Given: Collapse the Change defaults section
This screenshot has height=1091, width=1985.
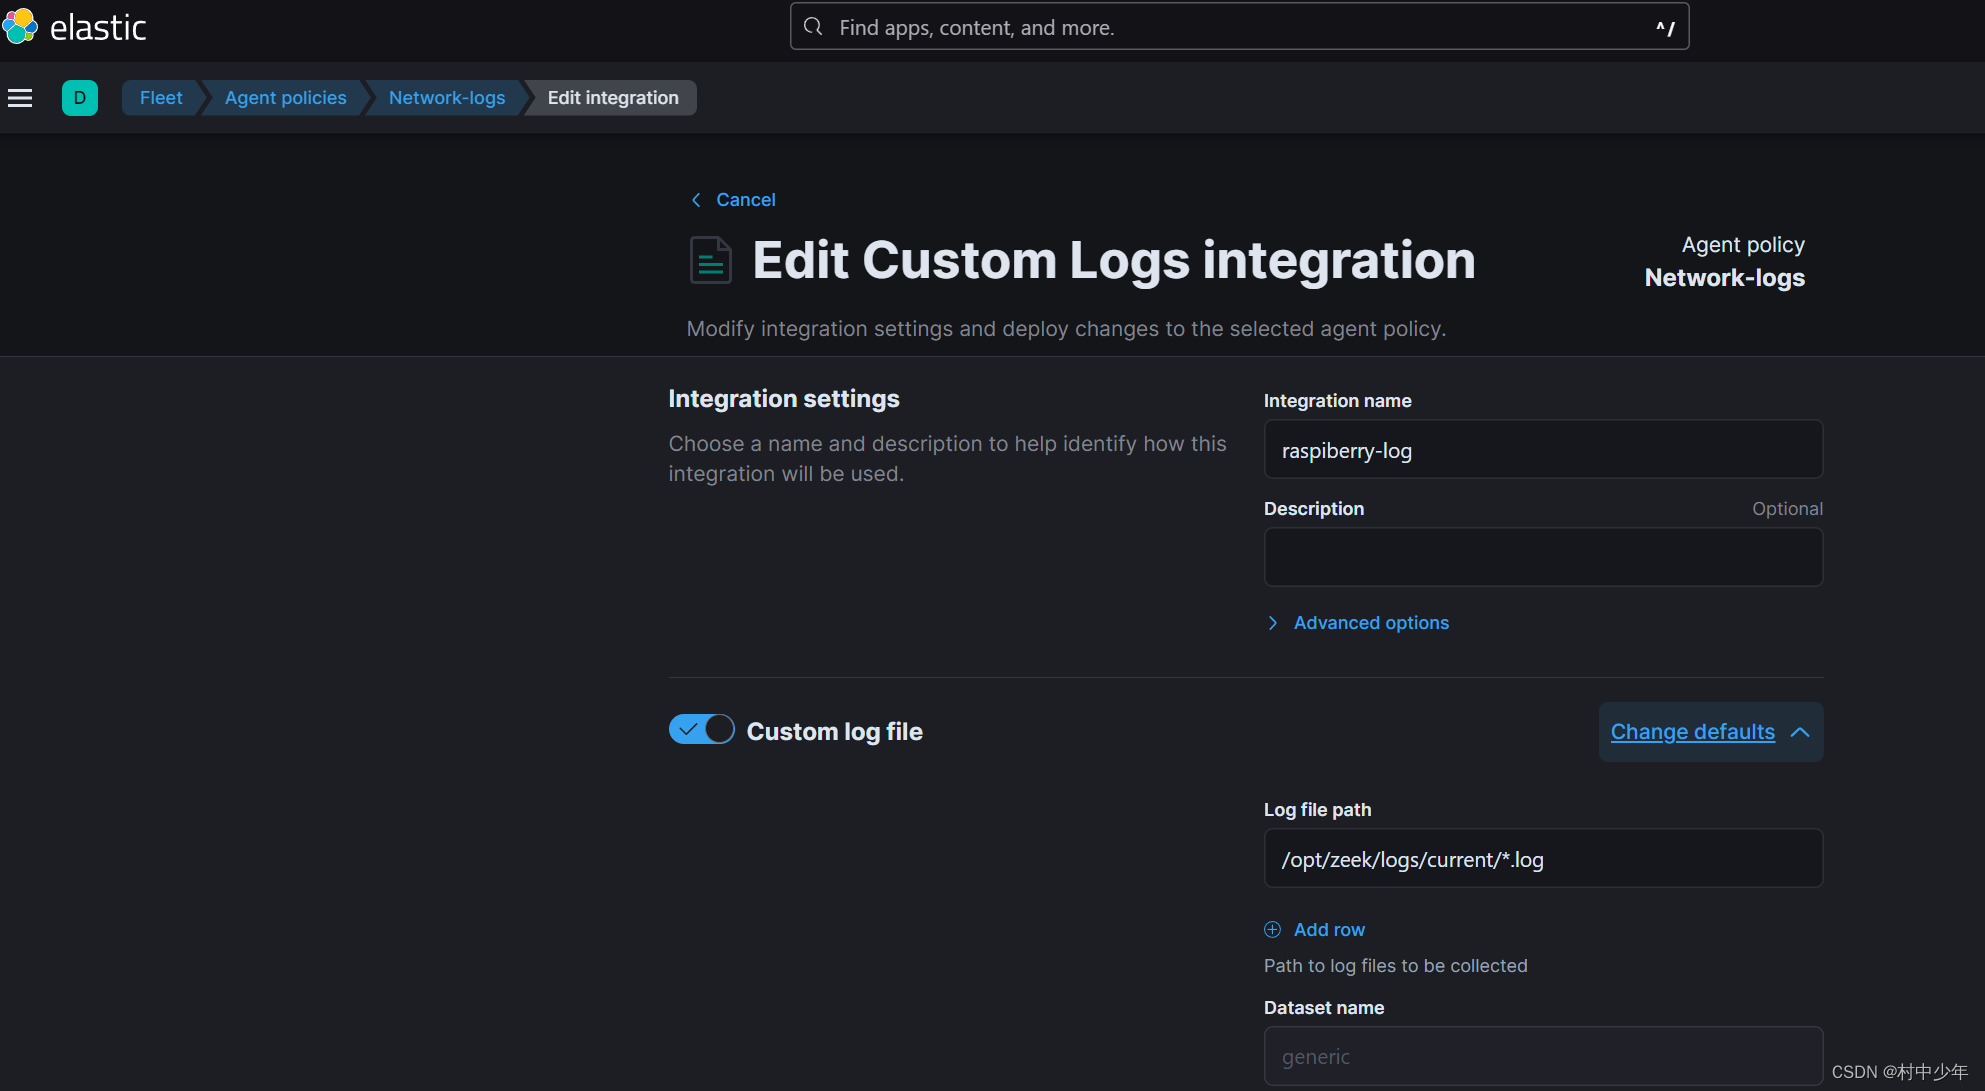Looking at the screenshot, I should (1711, 732).
